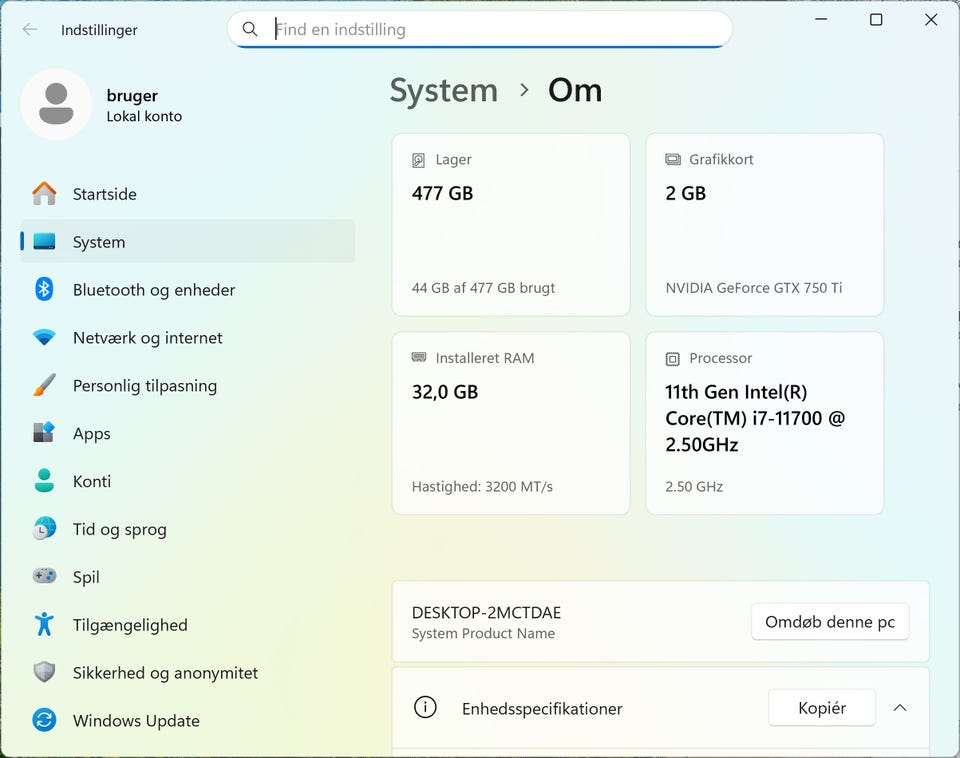Screen dimensions: 960x758
Task: Click the Startside home icon
Action: 44,194
